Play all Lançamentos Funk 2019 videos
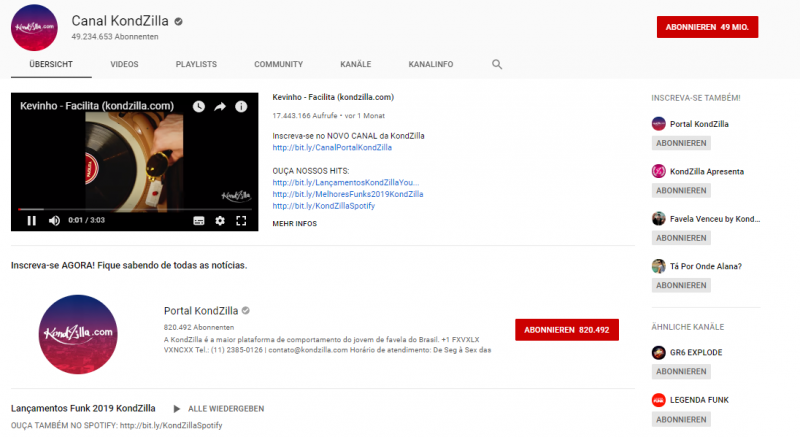The height and width of the screenshot is (437, 800). (x=218, y=408)
